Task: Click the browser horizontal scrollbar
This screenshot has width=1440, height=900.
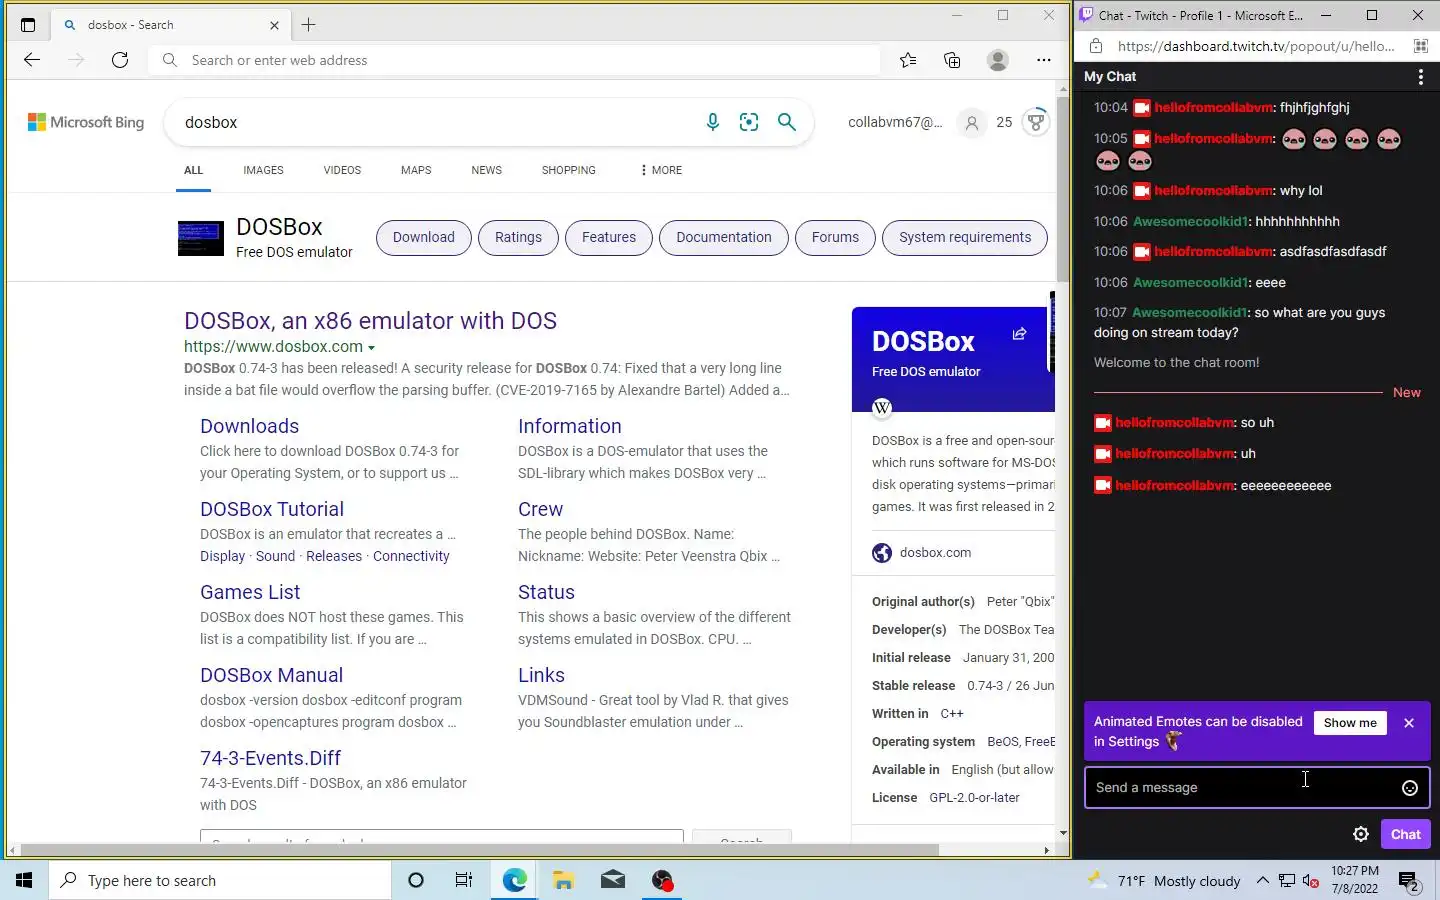Action: 480,851
